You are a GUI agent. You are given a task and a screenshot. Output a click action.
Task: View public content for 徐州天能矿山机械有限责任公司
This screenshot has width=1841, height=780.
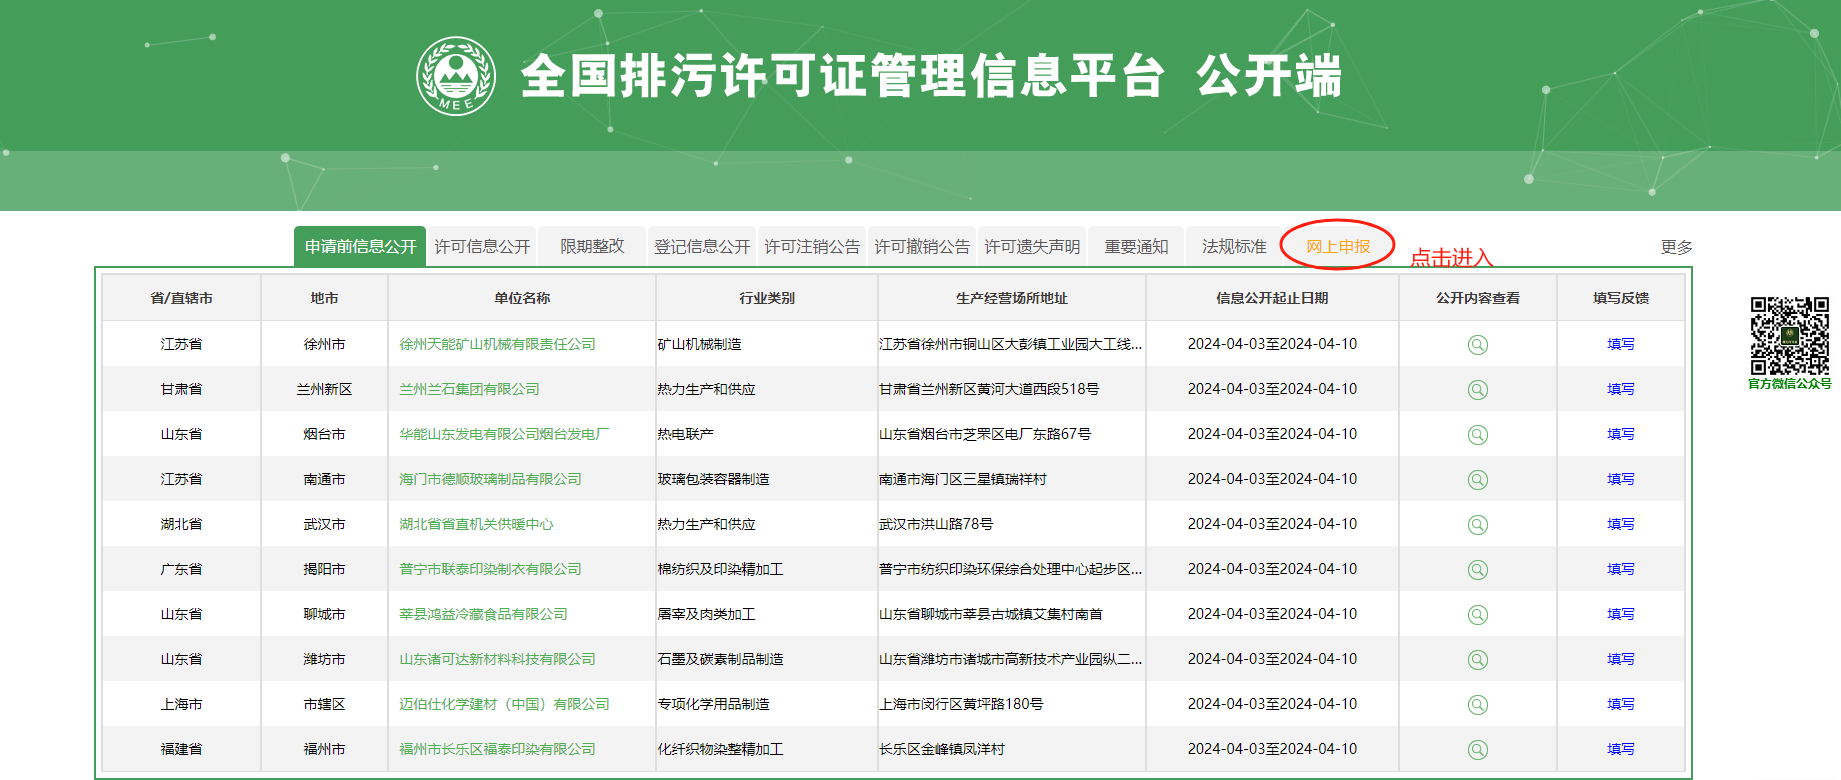coord(1477,345)
